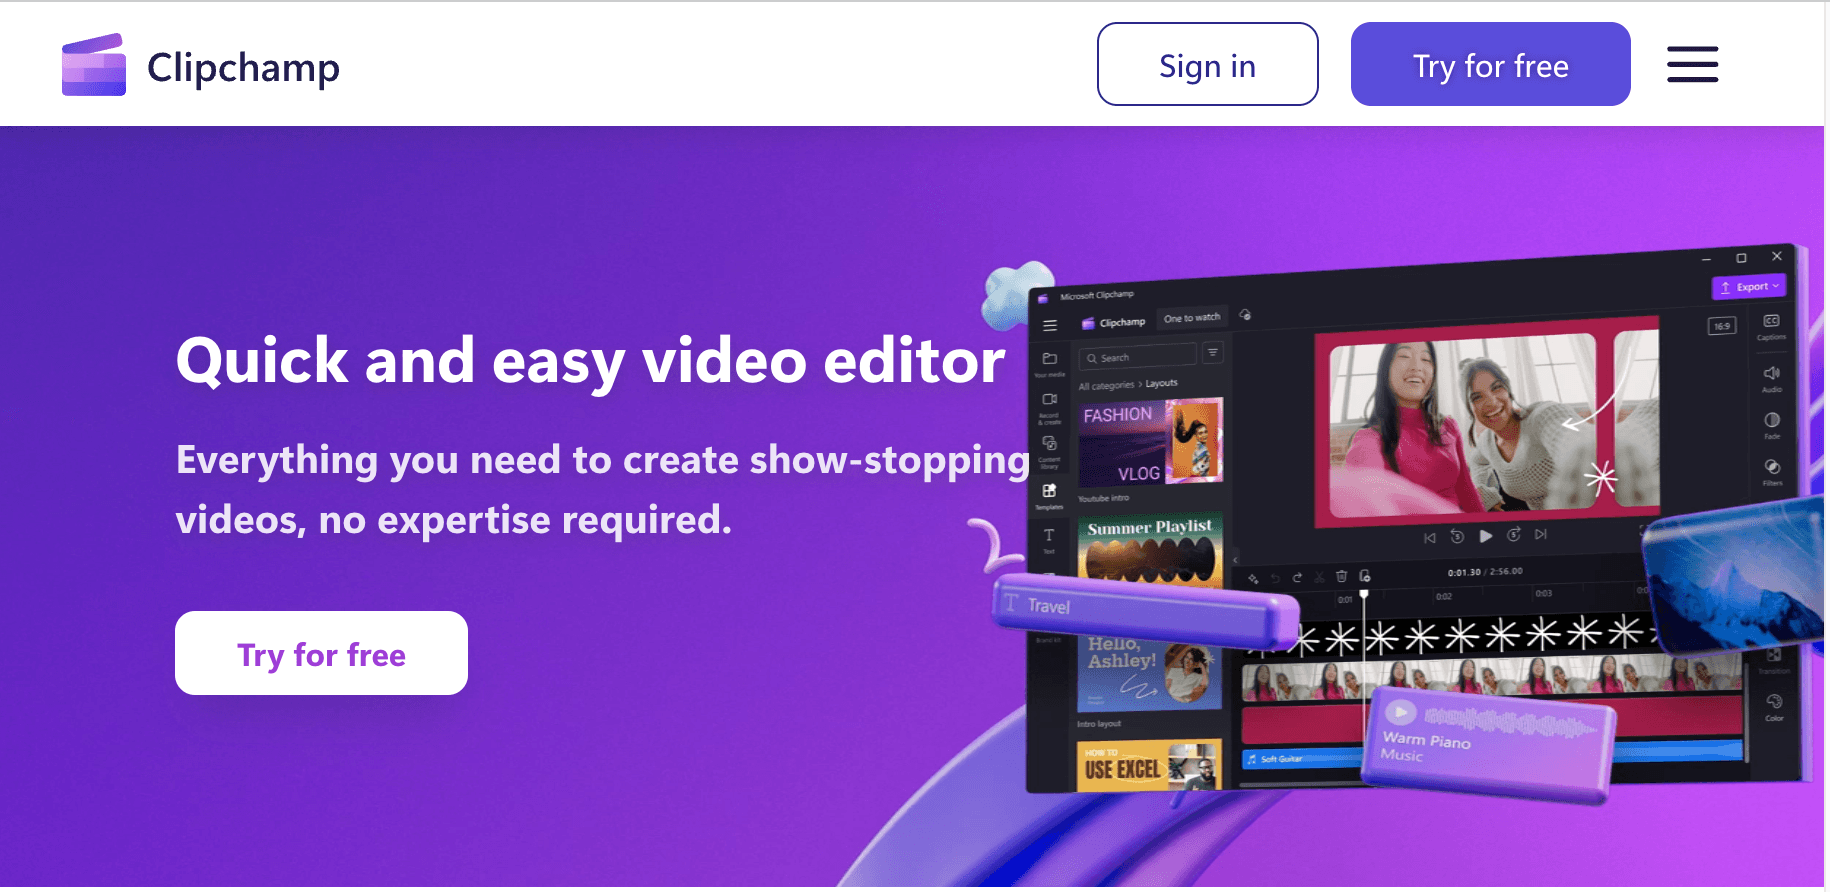Click the Your media folder icon
The image size is (1830, 892).
pyautogui.click(x=1049, y=359)
